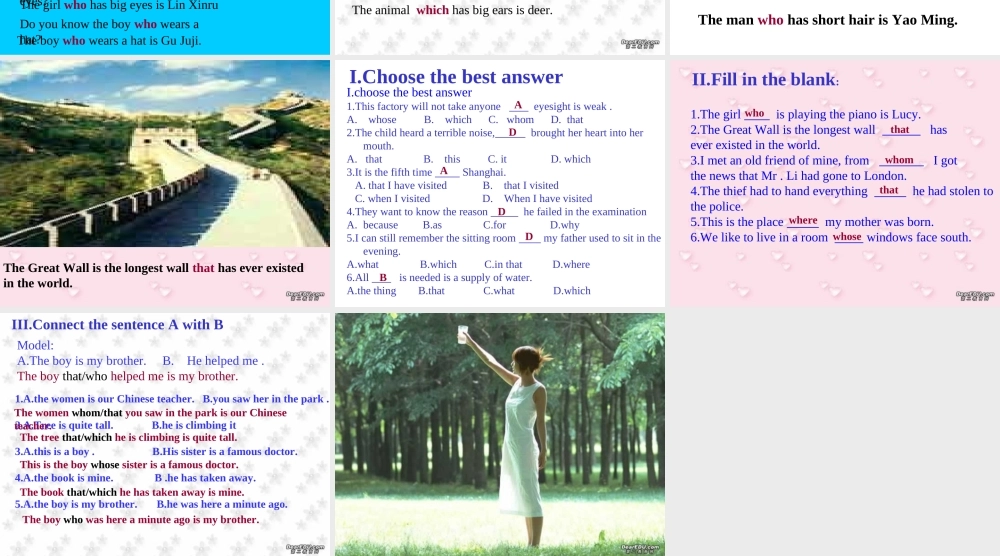The height and width of the screenshot is (556, 1000).
Task: Click the sentence about deer's big ears
Action: point(452,11)
